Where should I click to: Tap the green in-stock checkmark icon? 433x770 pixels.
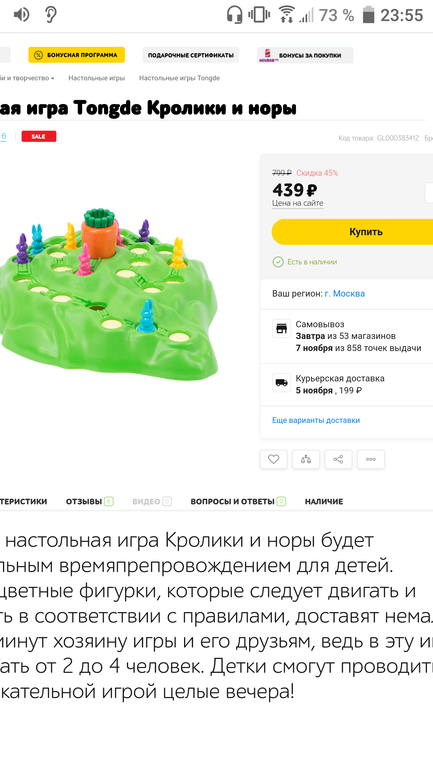tap(278, 262)
